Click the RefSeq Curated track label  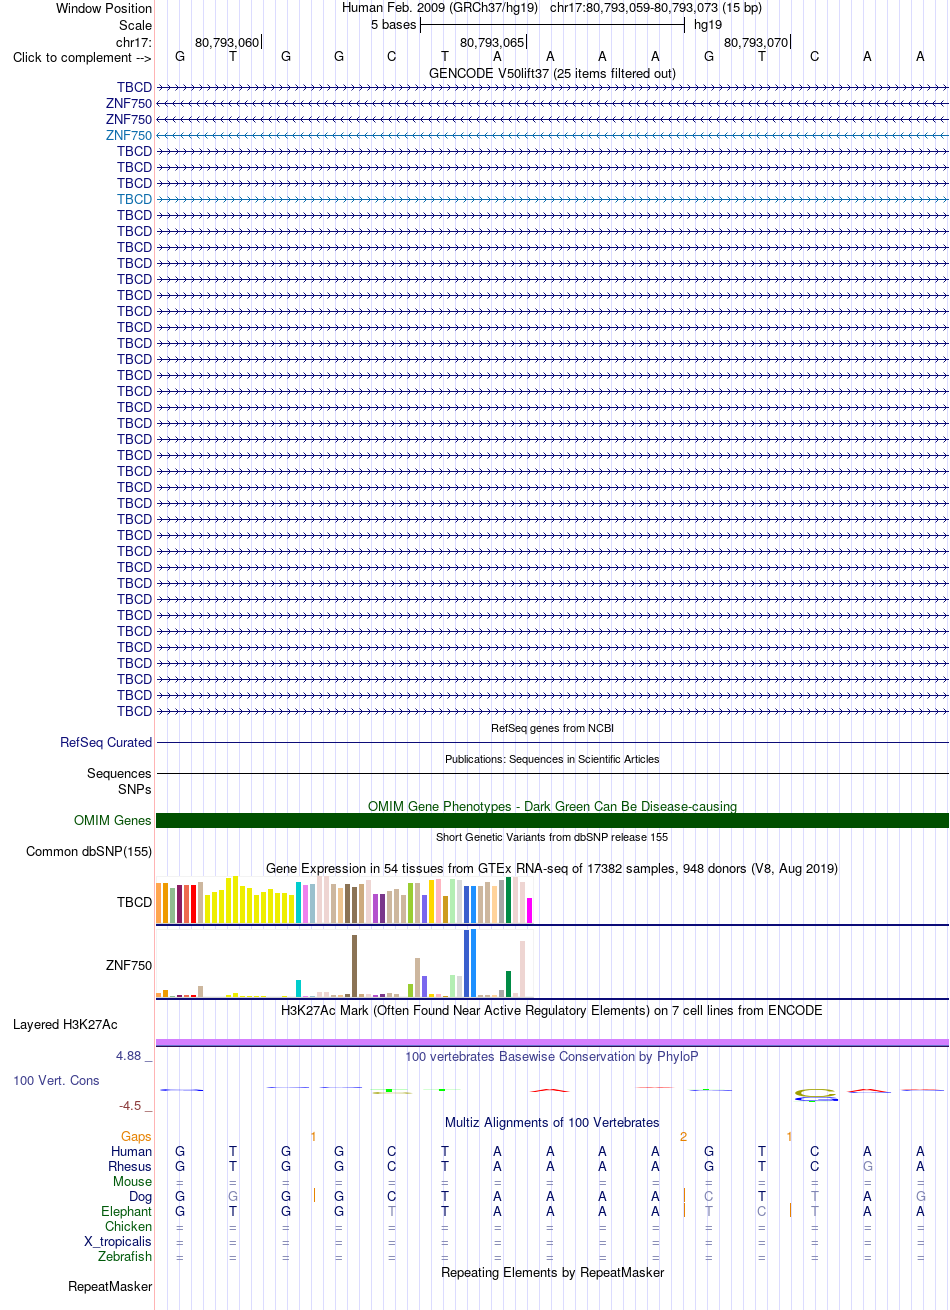coord(106,742)
